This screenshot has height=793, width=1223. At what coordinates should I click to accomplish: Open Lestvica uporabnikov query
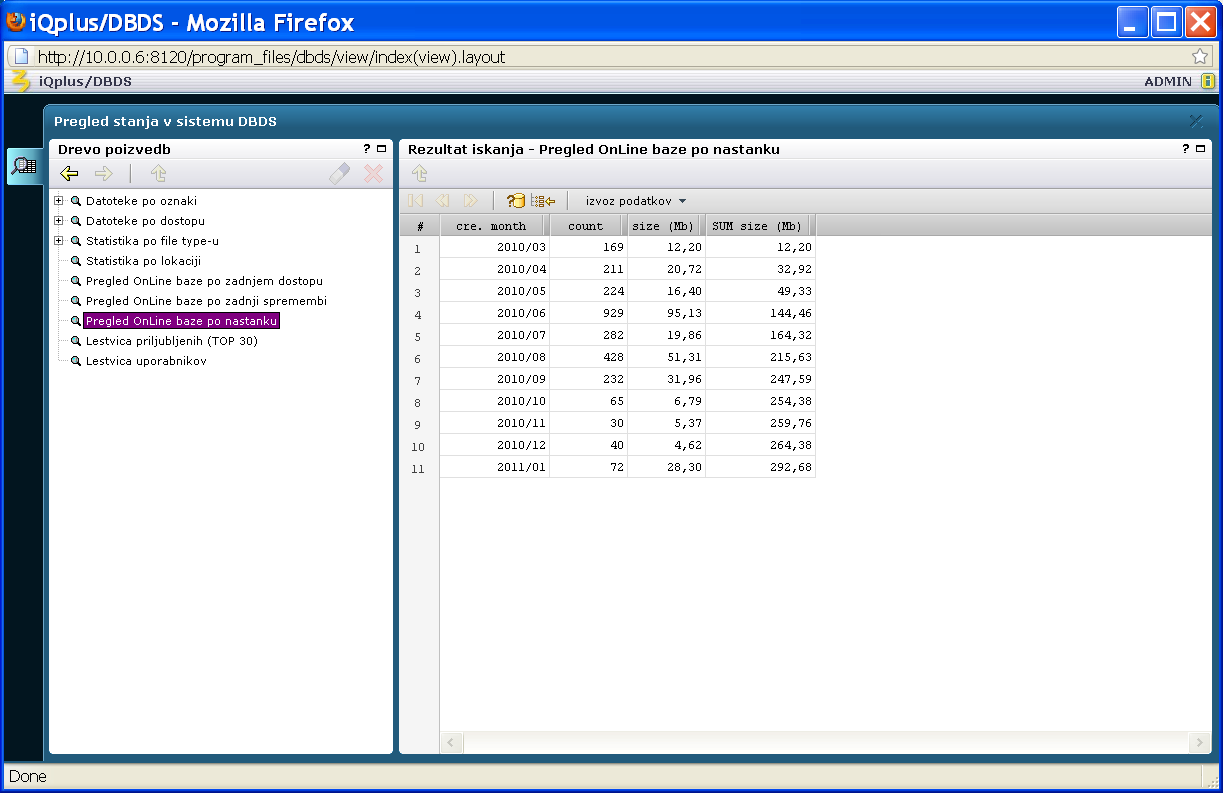pyautogui.click(x=146, y=361)
